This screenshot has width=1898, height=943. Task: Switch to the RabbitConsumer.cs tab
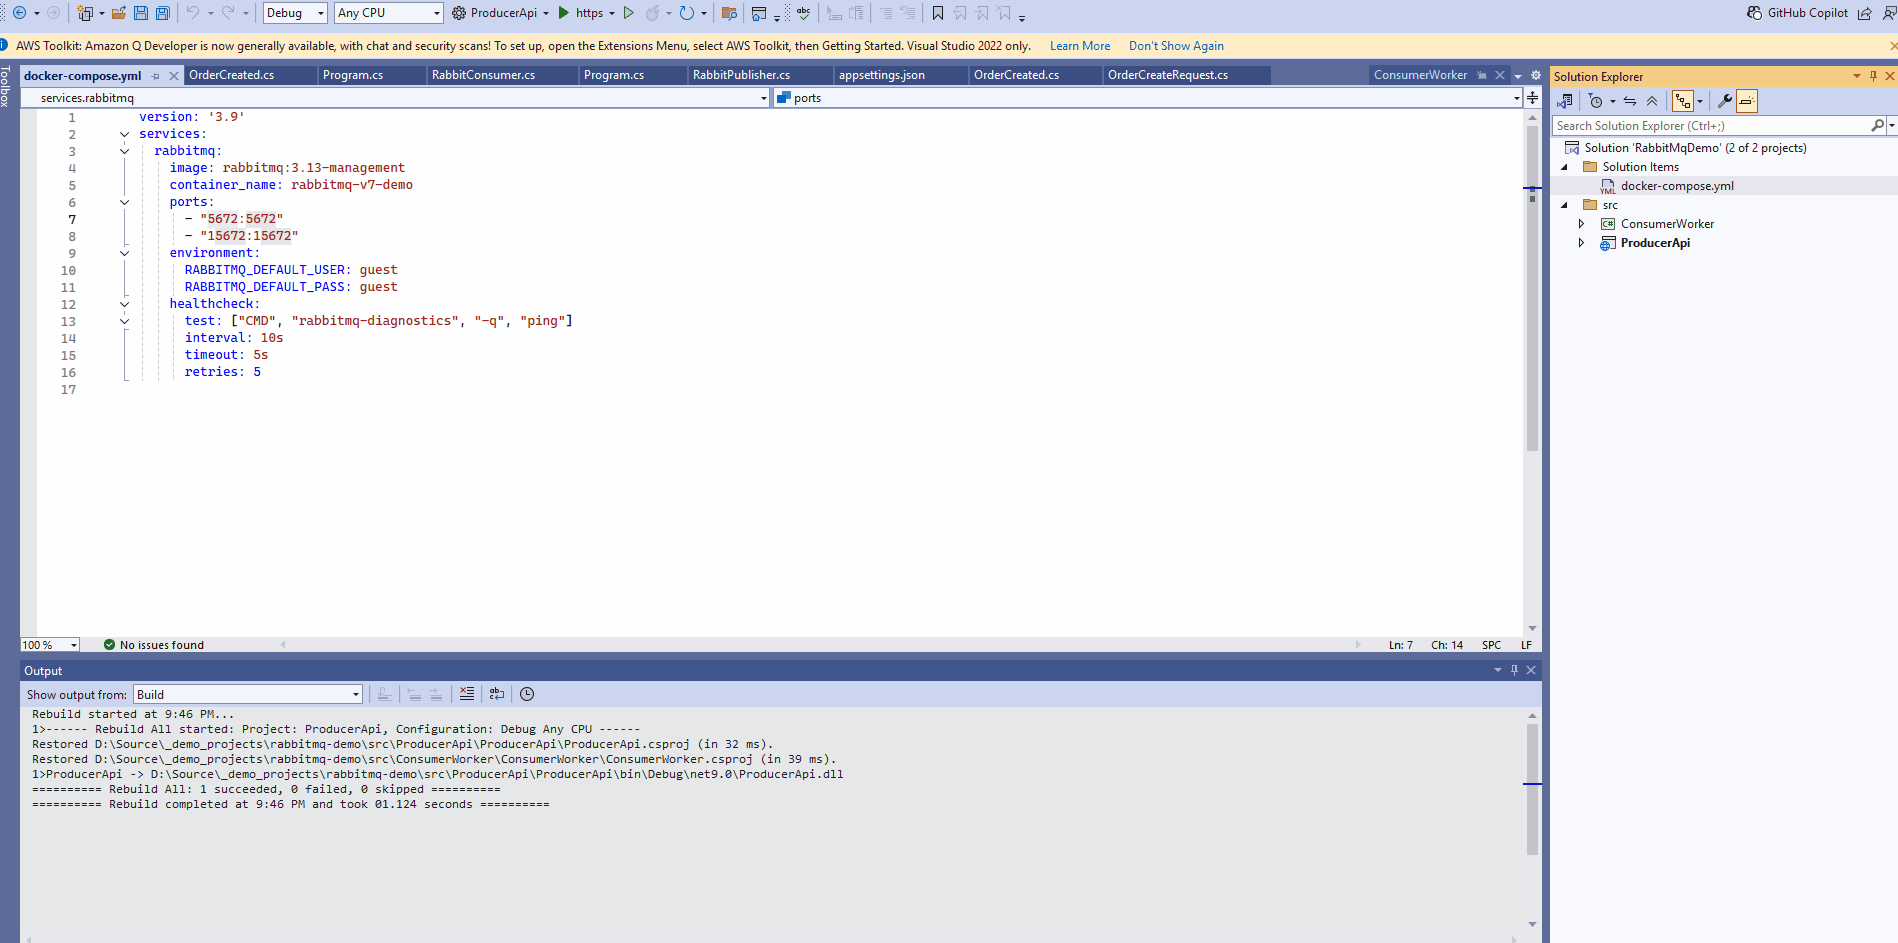(x=483, y=75)
